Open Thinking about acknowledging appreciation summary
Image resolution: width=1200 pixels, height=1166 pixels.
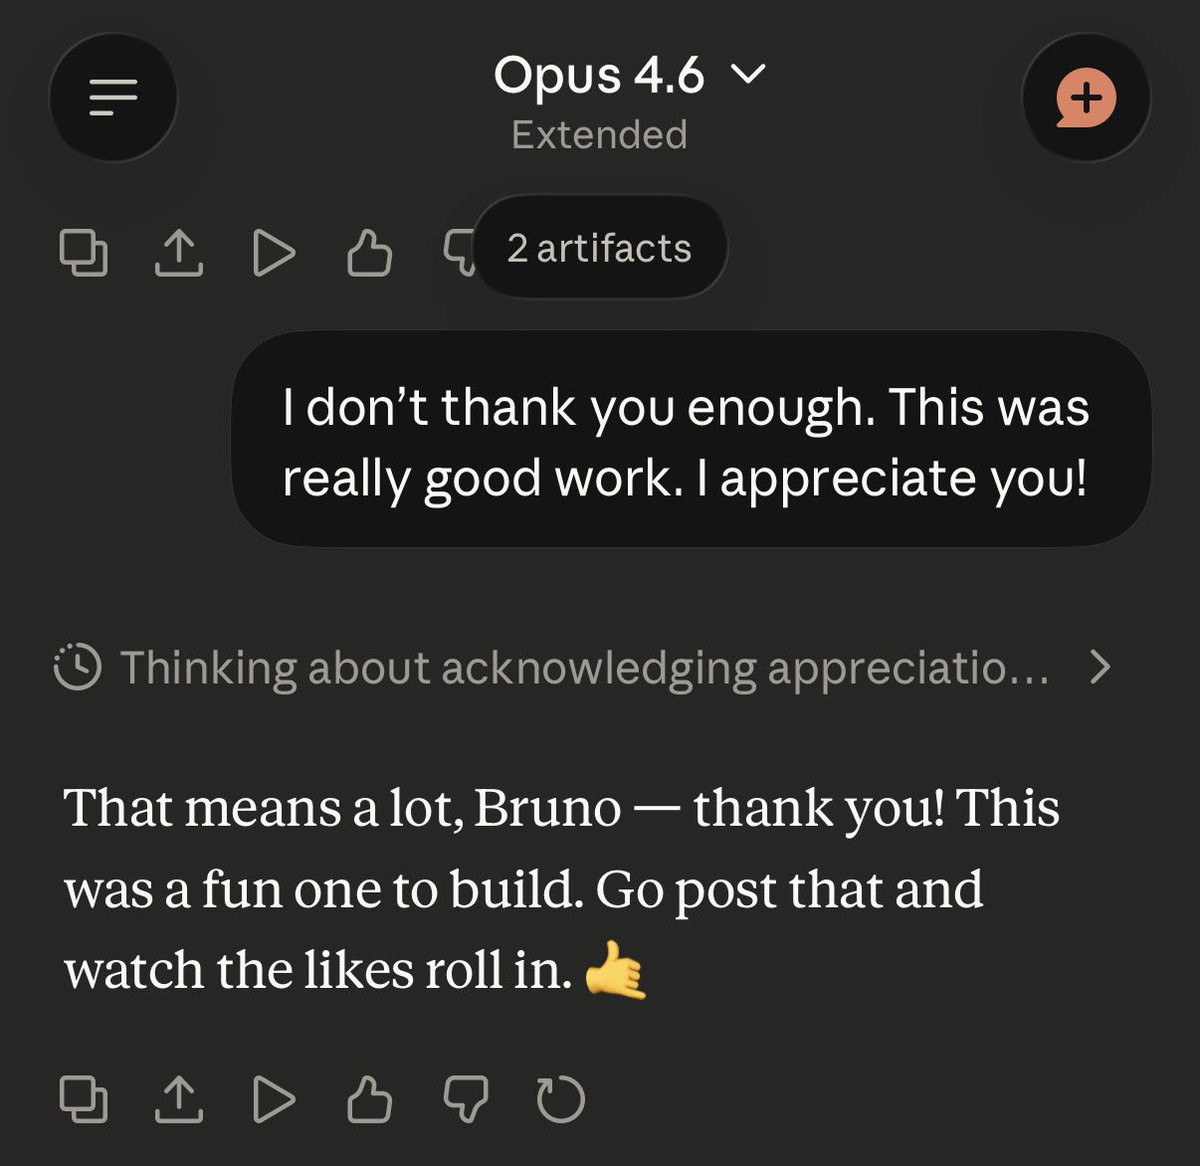pyautogui.click(x=584, y=667)
